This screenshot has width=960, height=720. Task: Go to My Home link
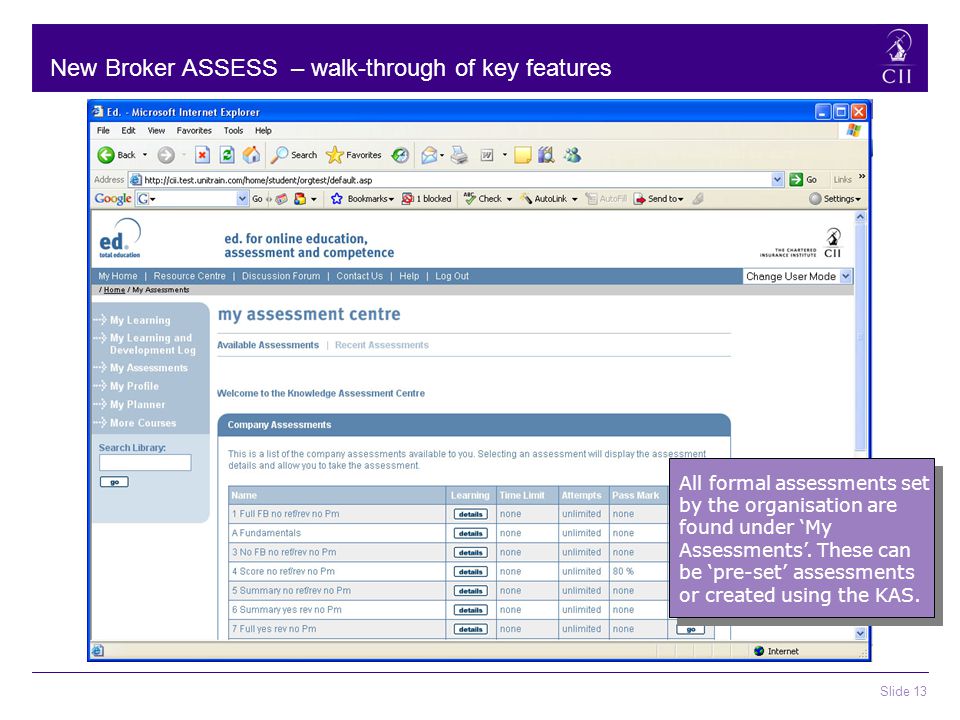(118, 276)
